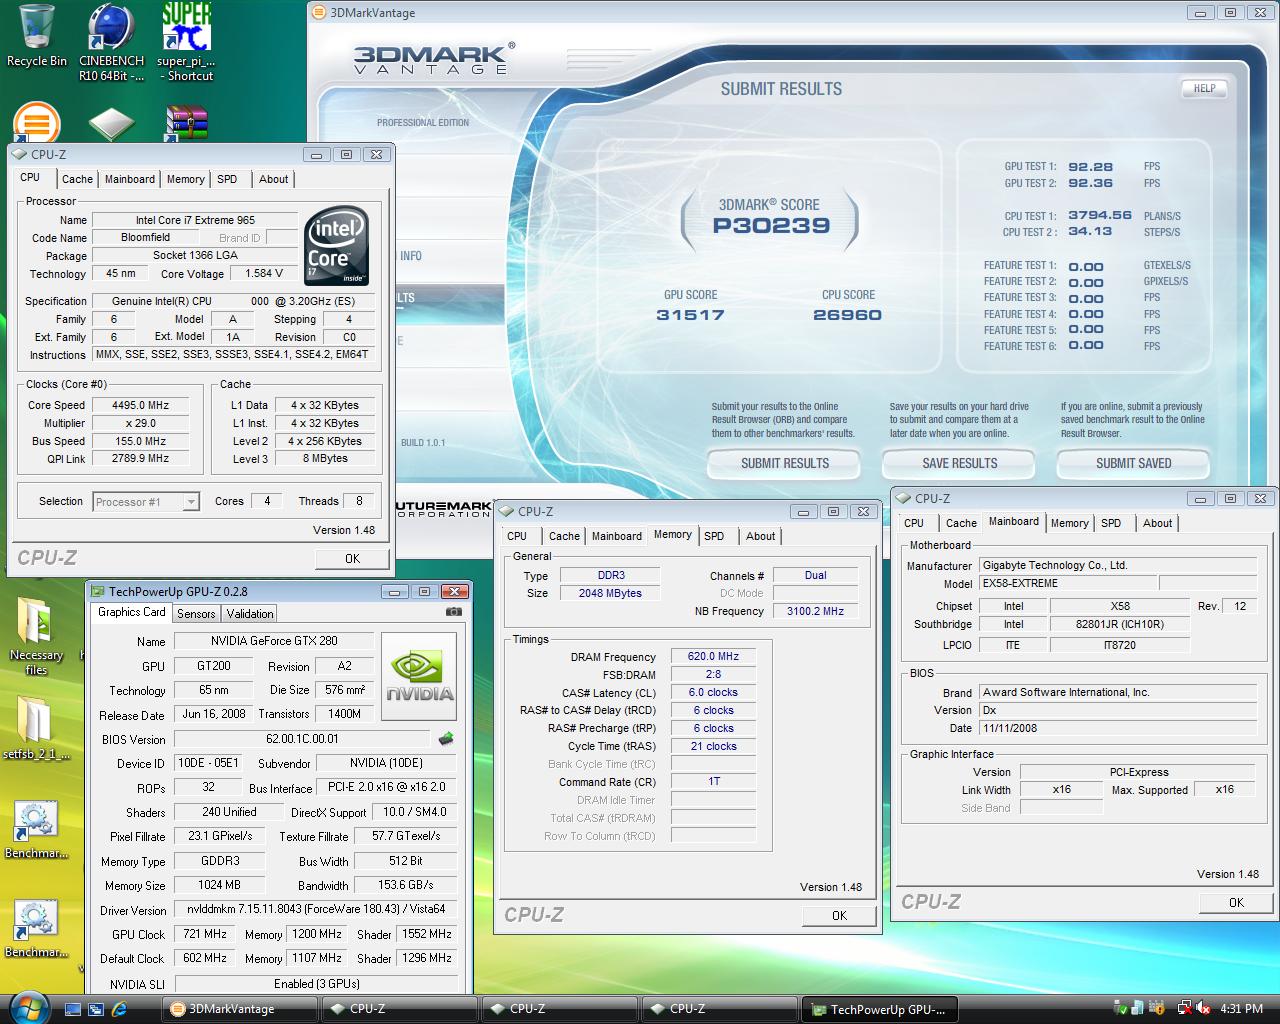The image size is (1280, 1024).
Task: Switch to Cache tab in CPU window
Action: pos(77,179)
